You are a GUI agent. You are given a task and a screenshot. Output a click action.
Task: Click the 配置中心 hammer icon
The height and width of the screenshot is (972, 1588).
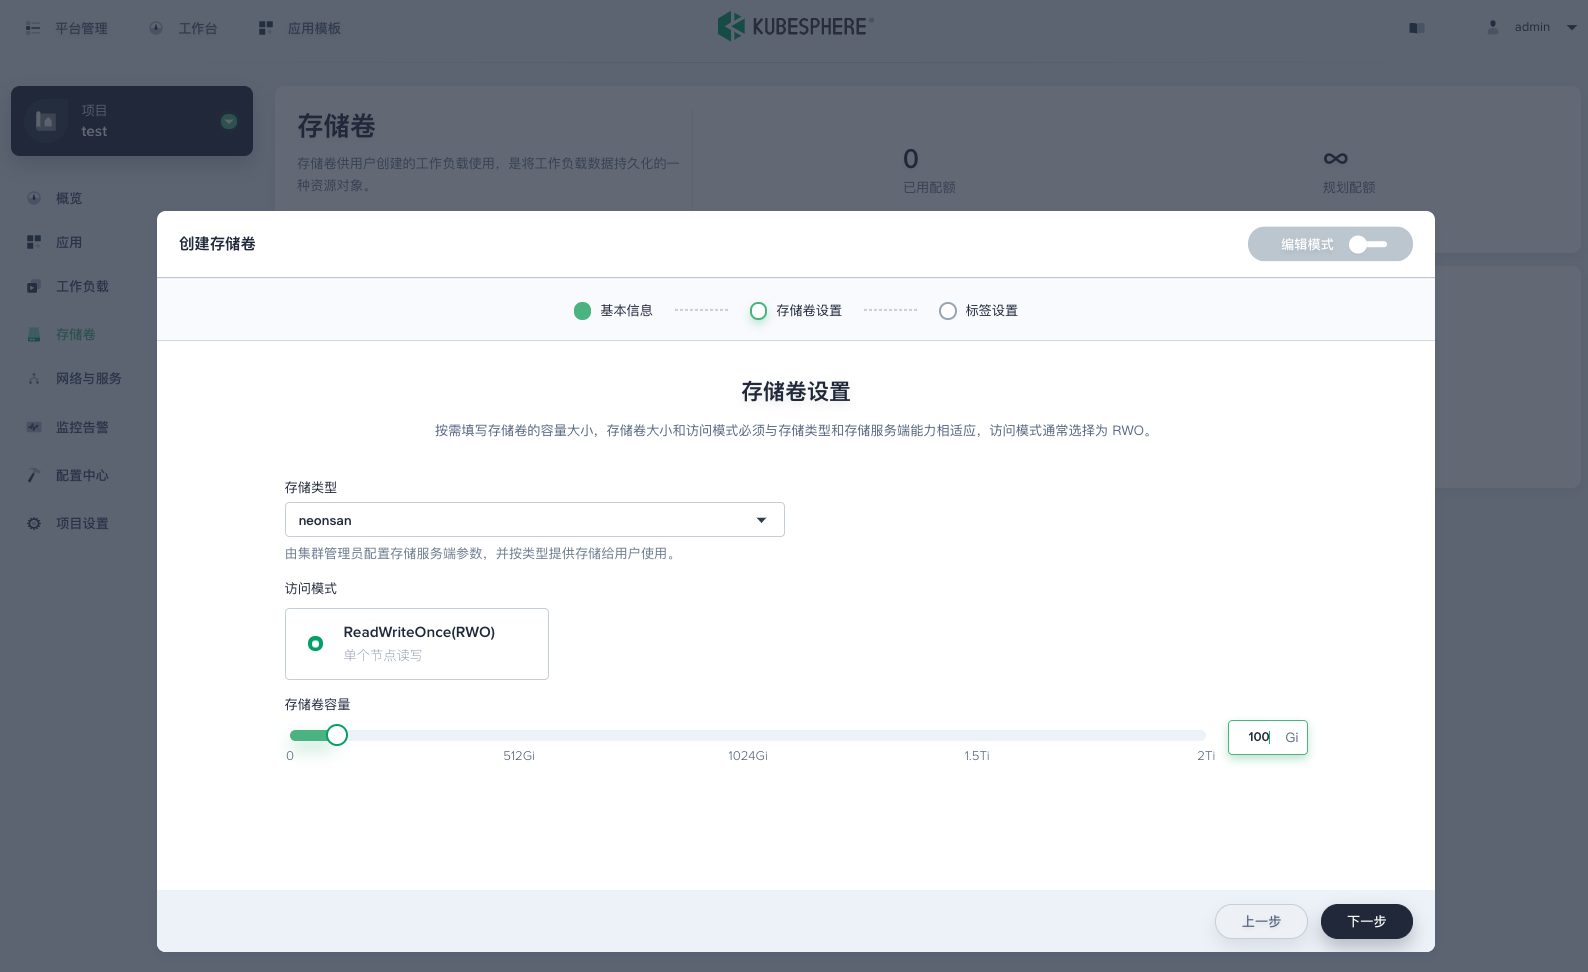coord(34,475)
